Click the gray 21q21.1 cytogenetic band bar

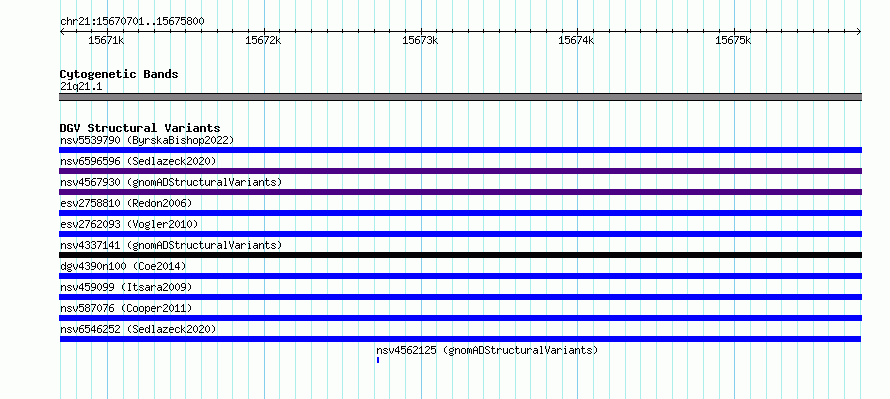coord(460,97)
